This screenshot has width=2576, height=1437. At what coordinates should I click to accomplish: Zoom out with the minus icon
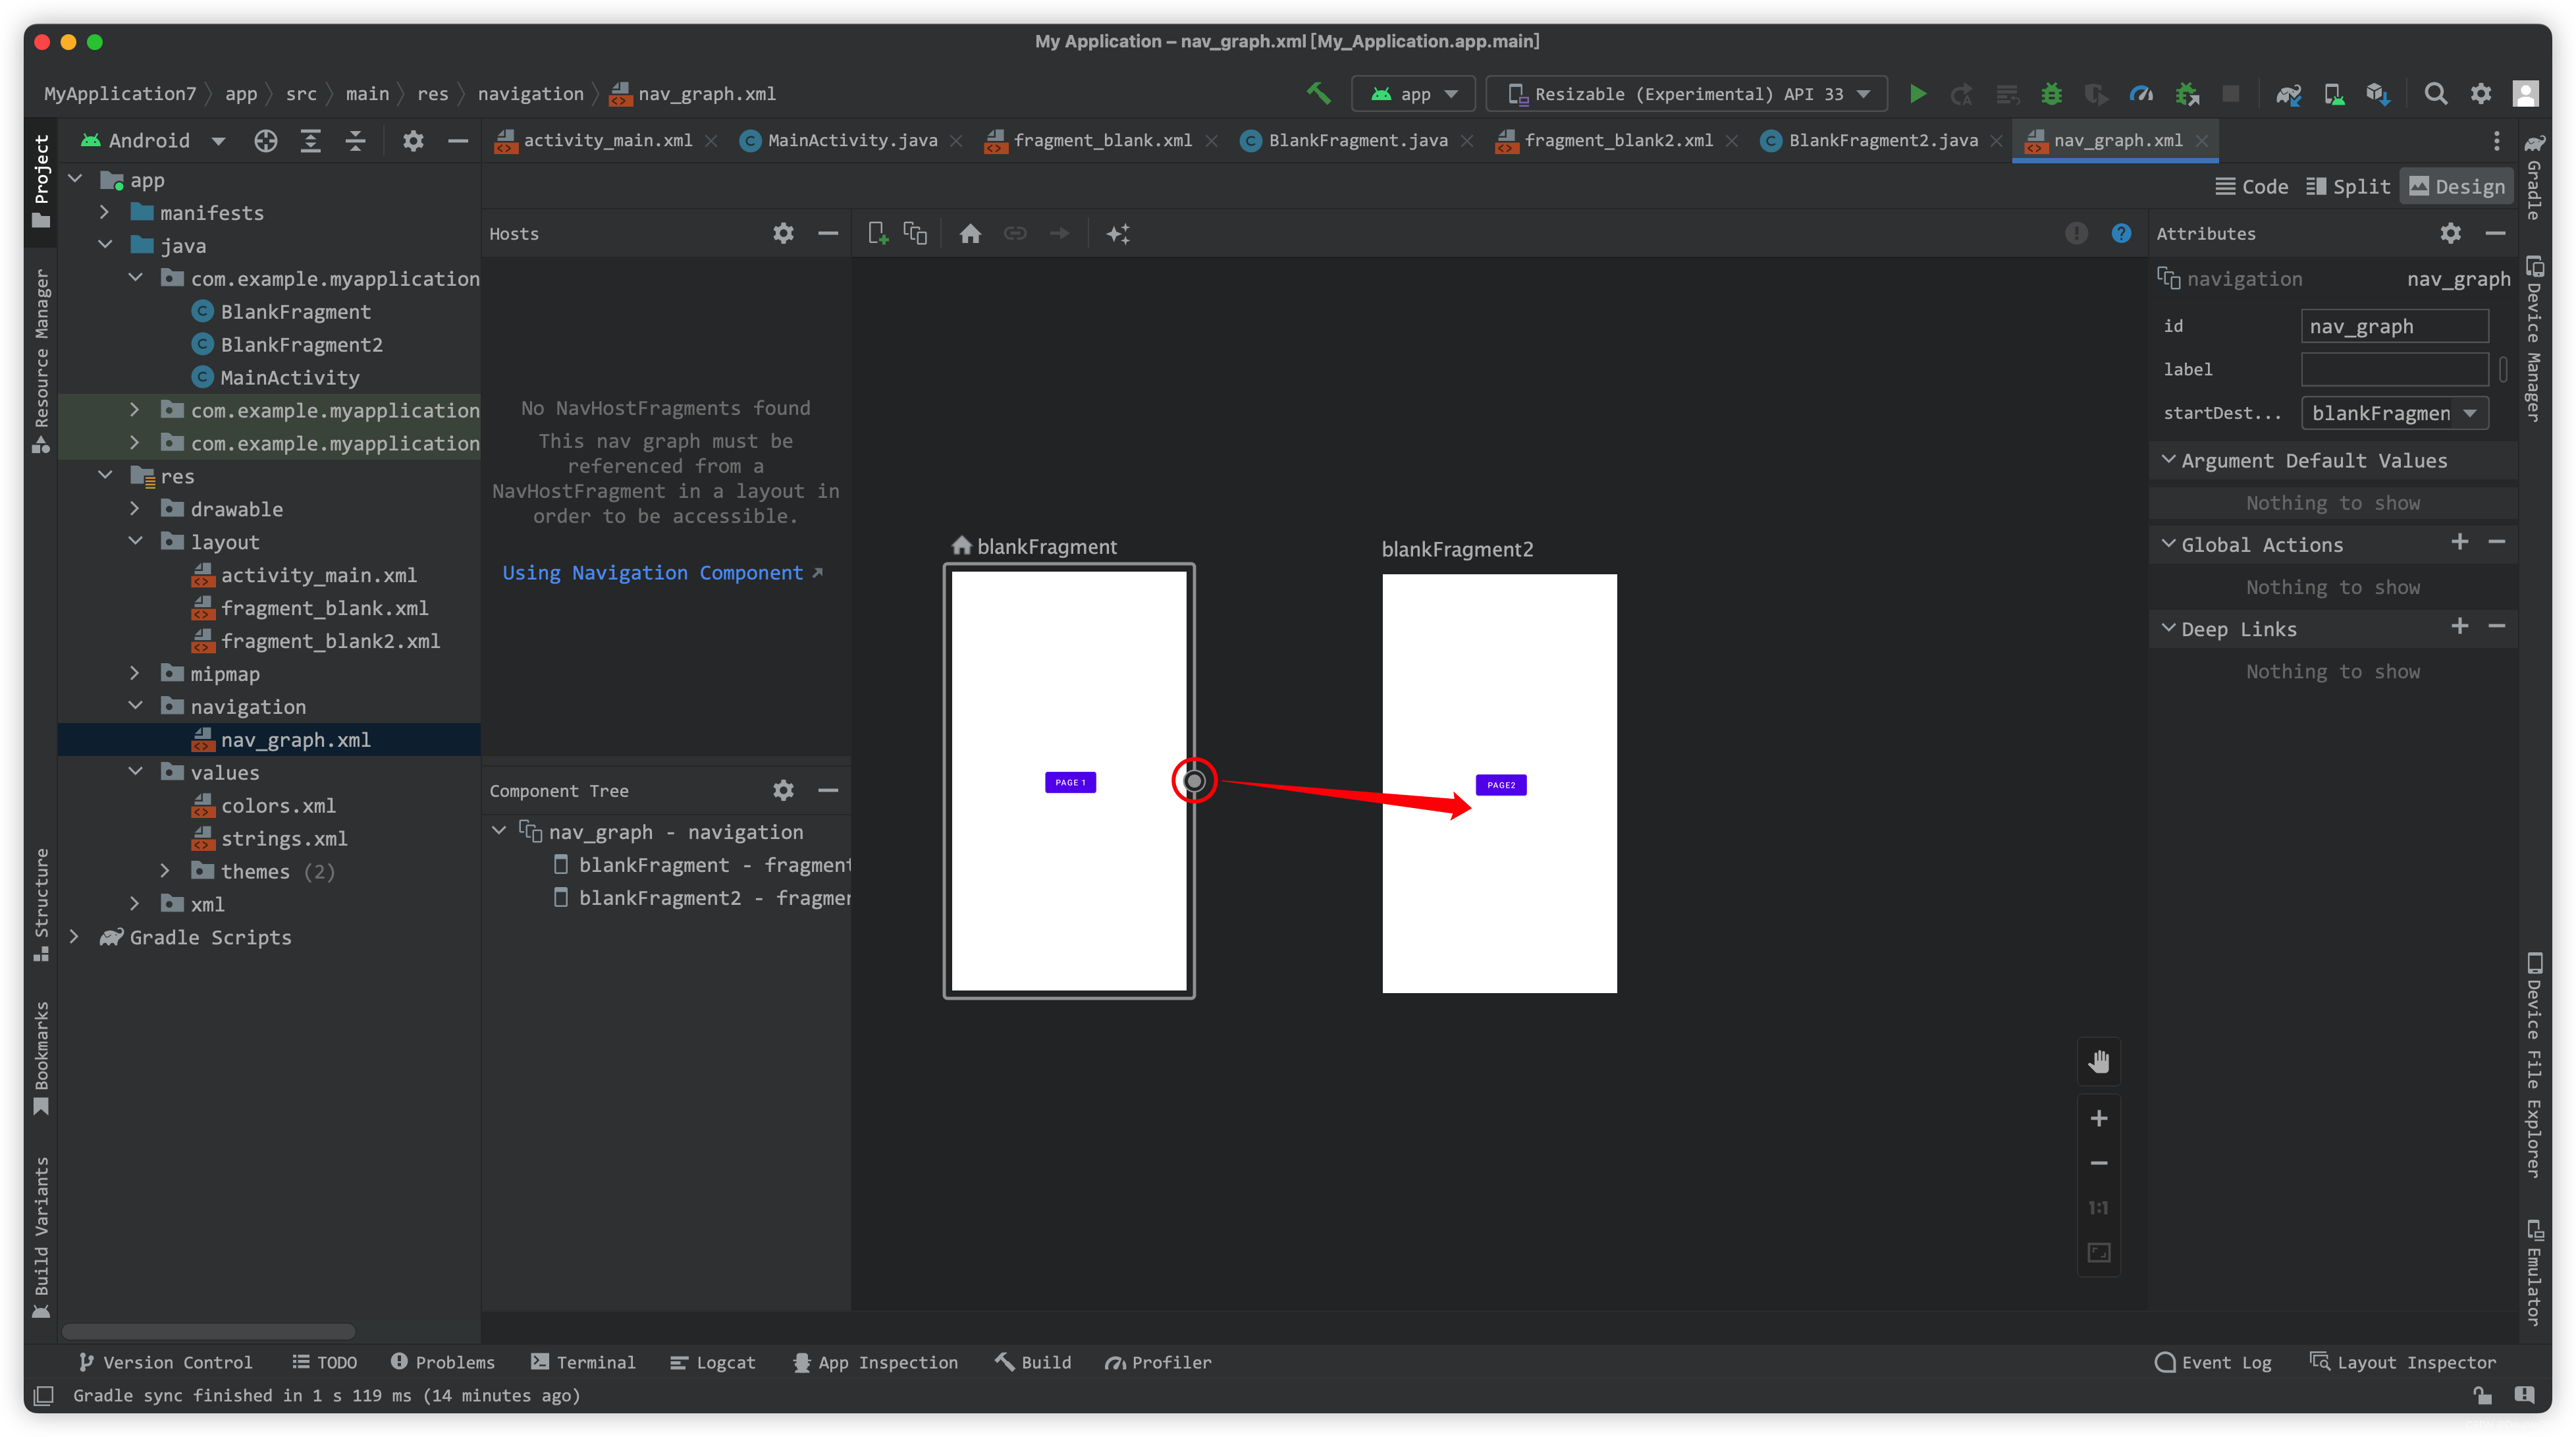click(x=2099, y=1163)
